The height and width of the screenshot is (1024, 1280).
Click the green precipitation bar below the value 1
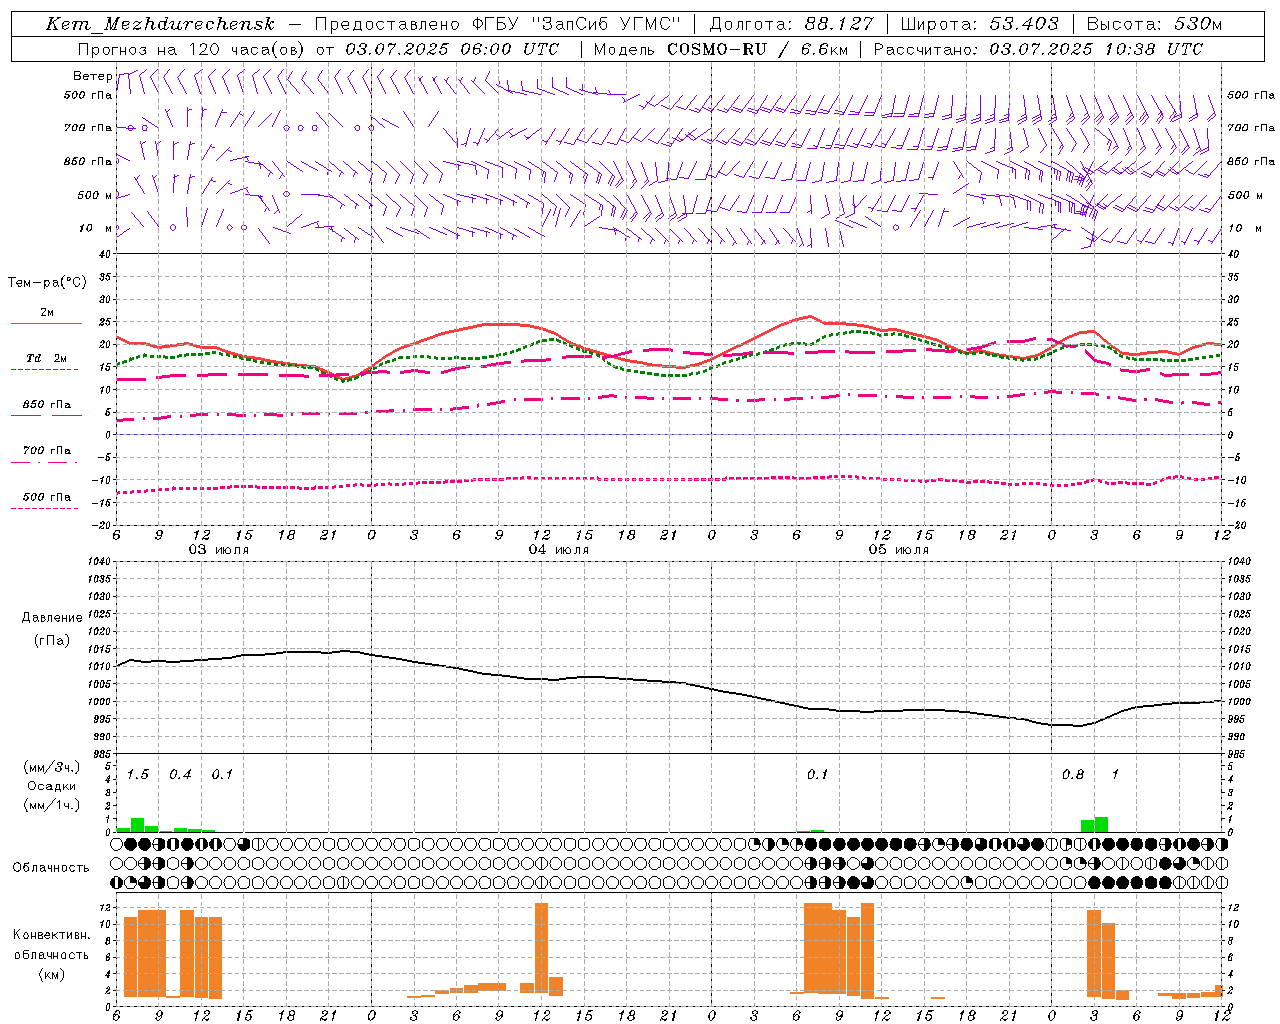1101,825
